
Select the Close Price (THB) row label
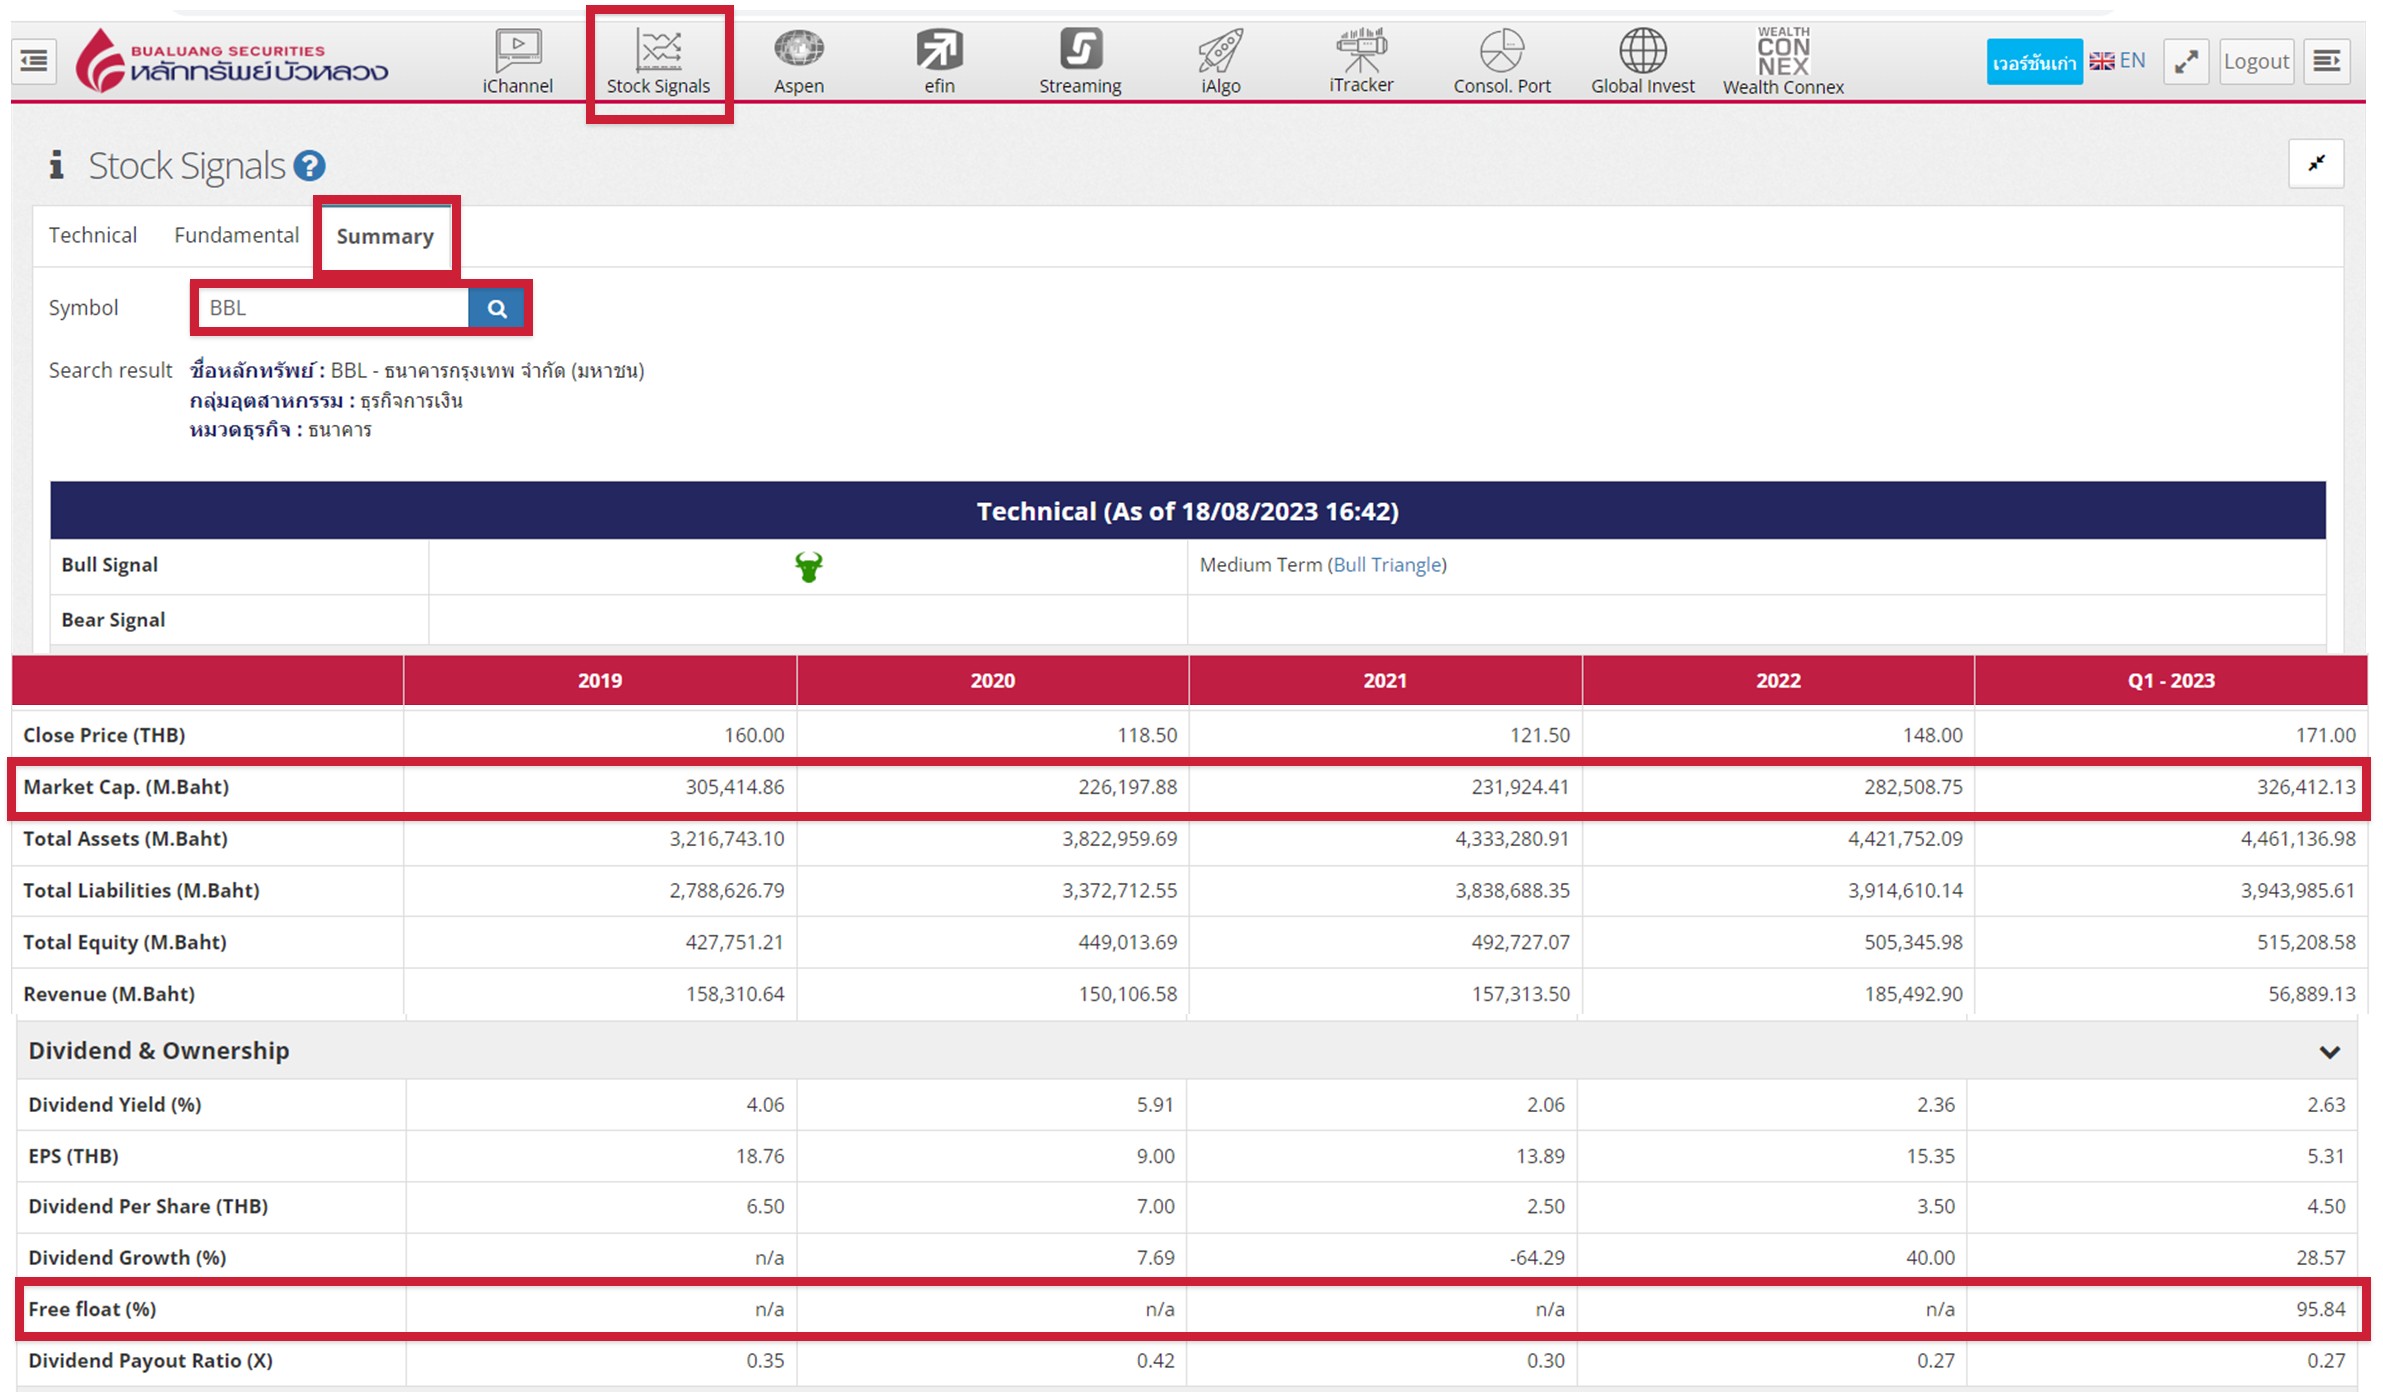104,735
